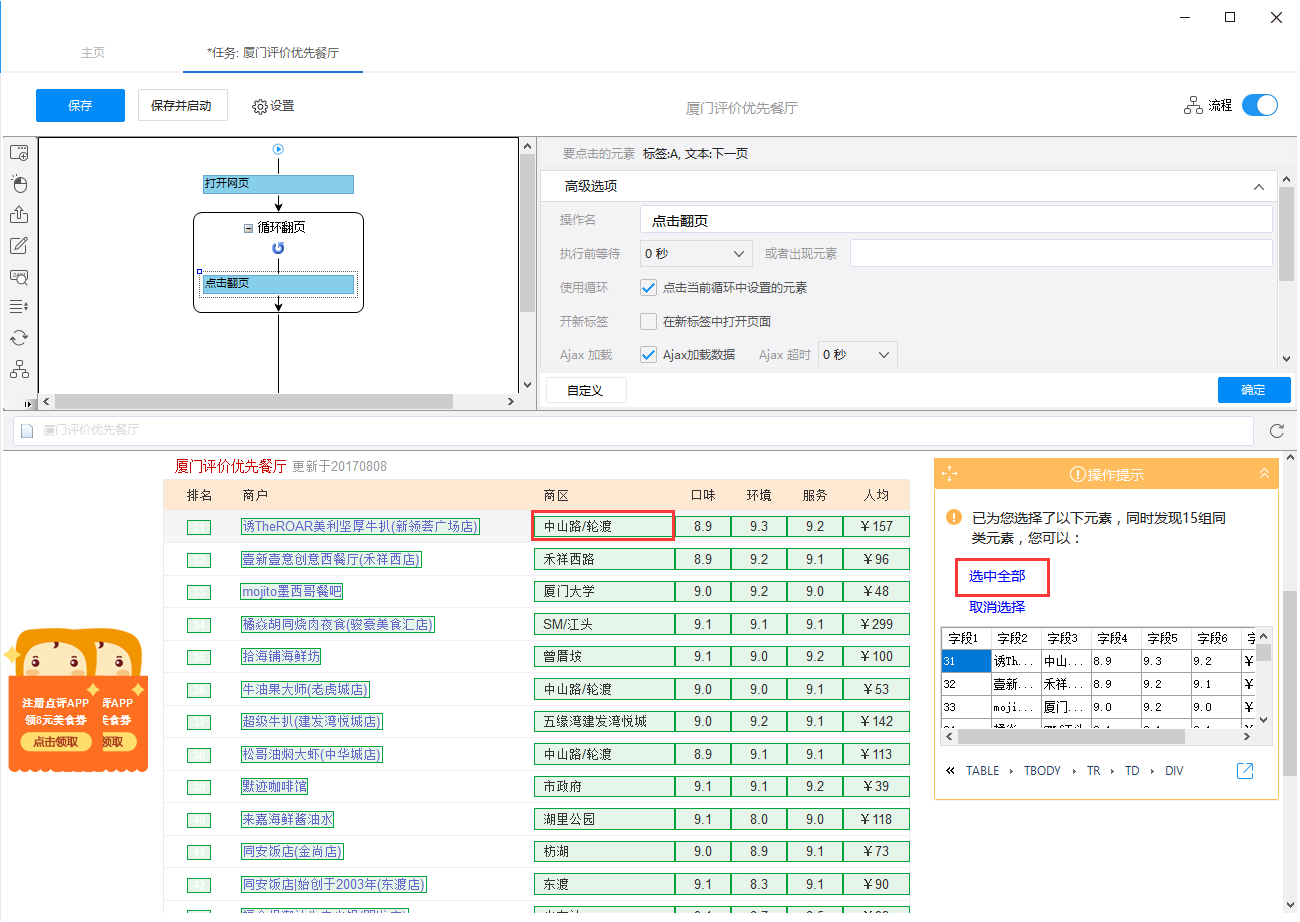Open the external popout icon in tips panel
1300x922 pixels.
pos(1245,771)
